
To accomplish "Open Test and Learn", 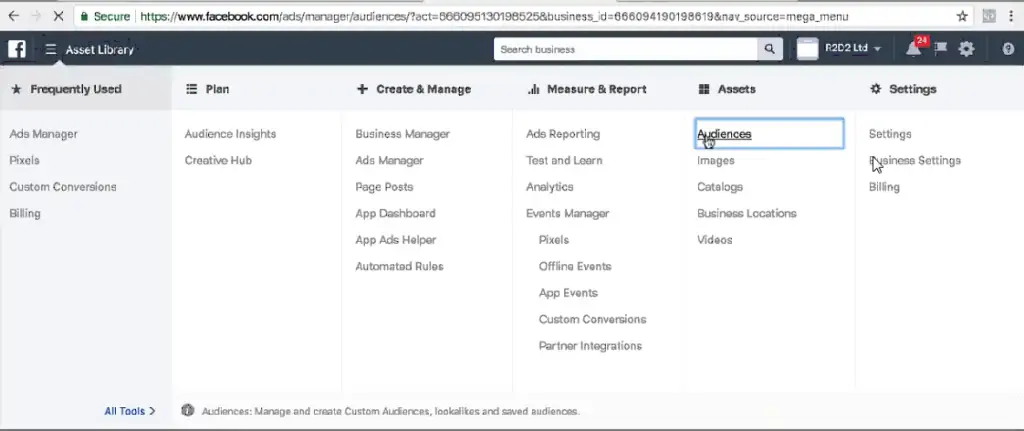I will (x=564, y=160).
